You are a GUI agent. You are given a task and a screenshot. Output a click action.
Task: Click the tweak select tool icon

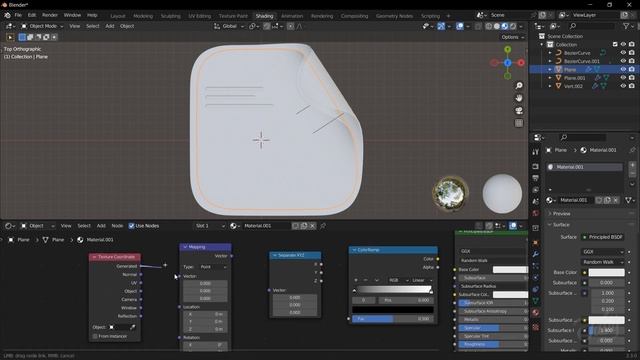(10, 37)
